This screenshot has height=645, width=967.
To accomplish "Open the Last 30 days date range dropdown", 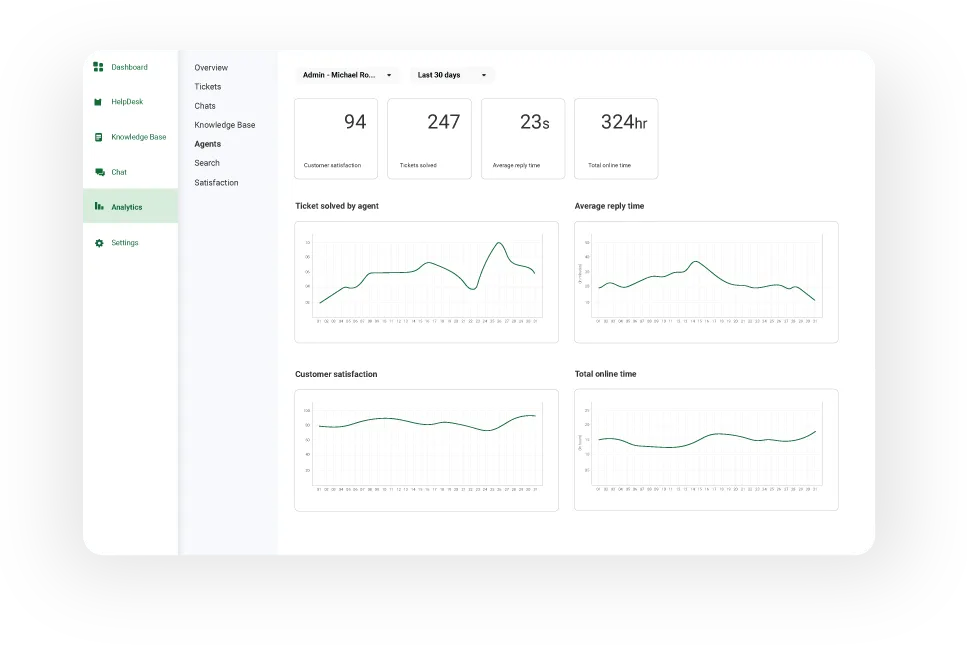I will (451, 74).
